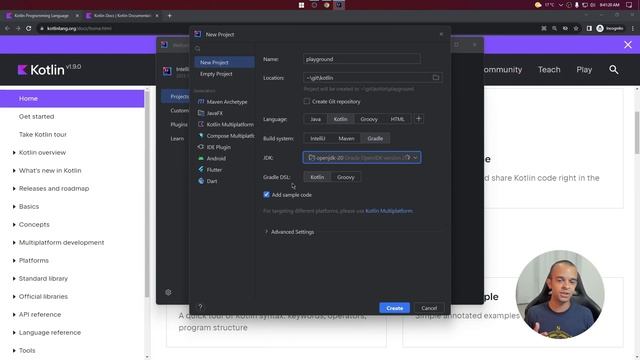Go back in the browser
The height and width of the screenshot is (360, 640).
point(7,28)
